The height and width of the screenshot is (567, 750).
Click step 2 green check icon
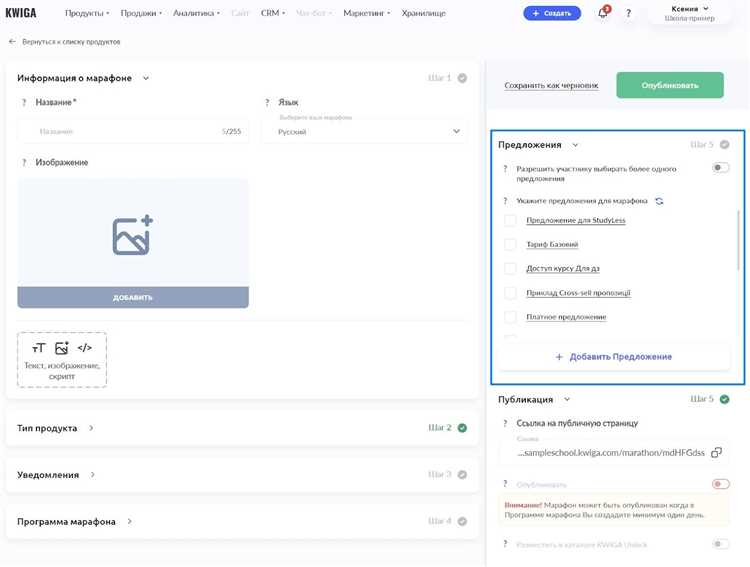(x=462, y=428)
